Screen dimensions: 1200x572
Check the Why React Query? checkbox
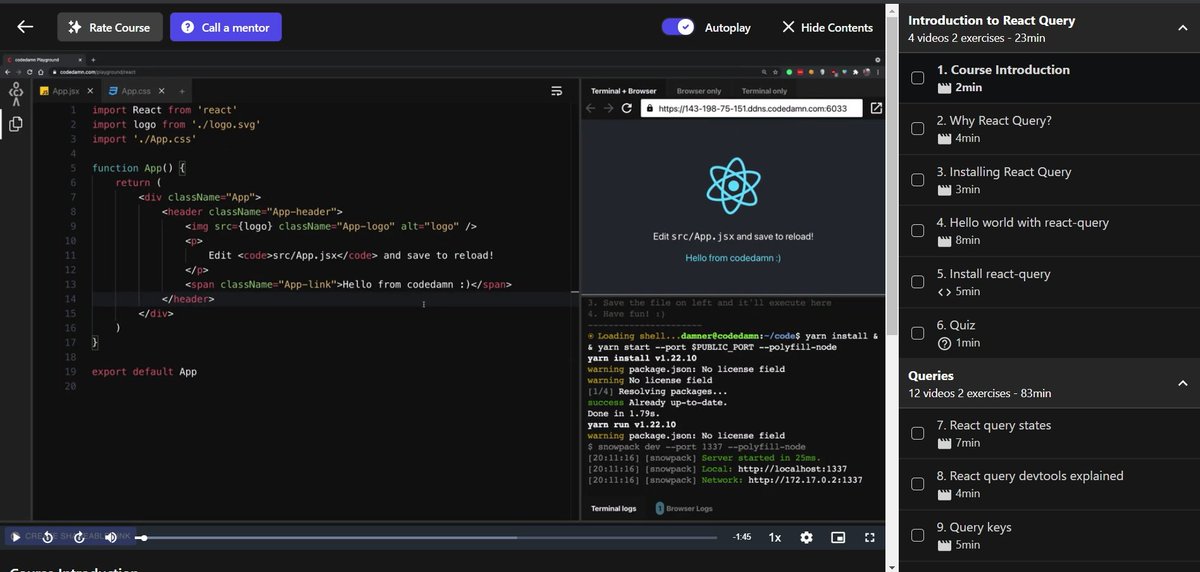(x=917, y=129)
